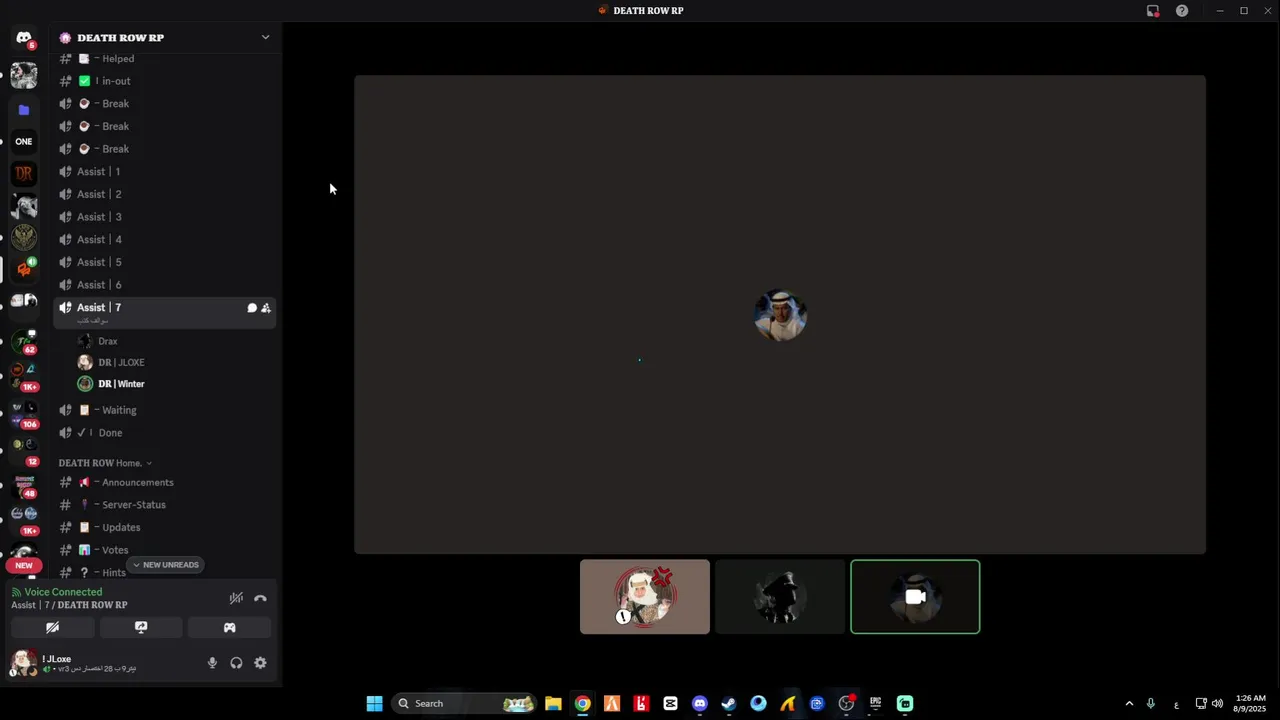The width and height of the screenshot is (1280, 720).
Task: Select the green-outlined camera participant tile
Action: [x=915, y=597]
